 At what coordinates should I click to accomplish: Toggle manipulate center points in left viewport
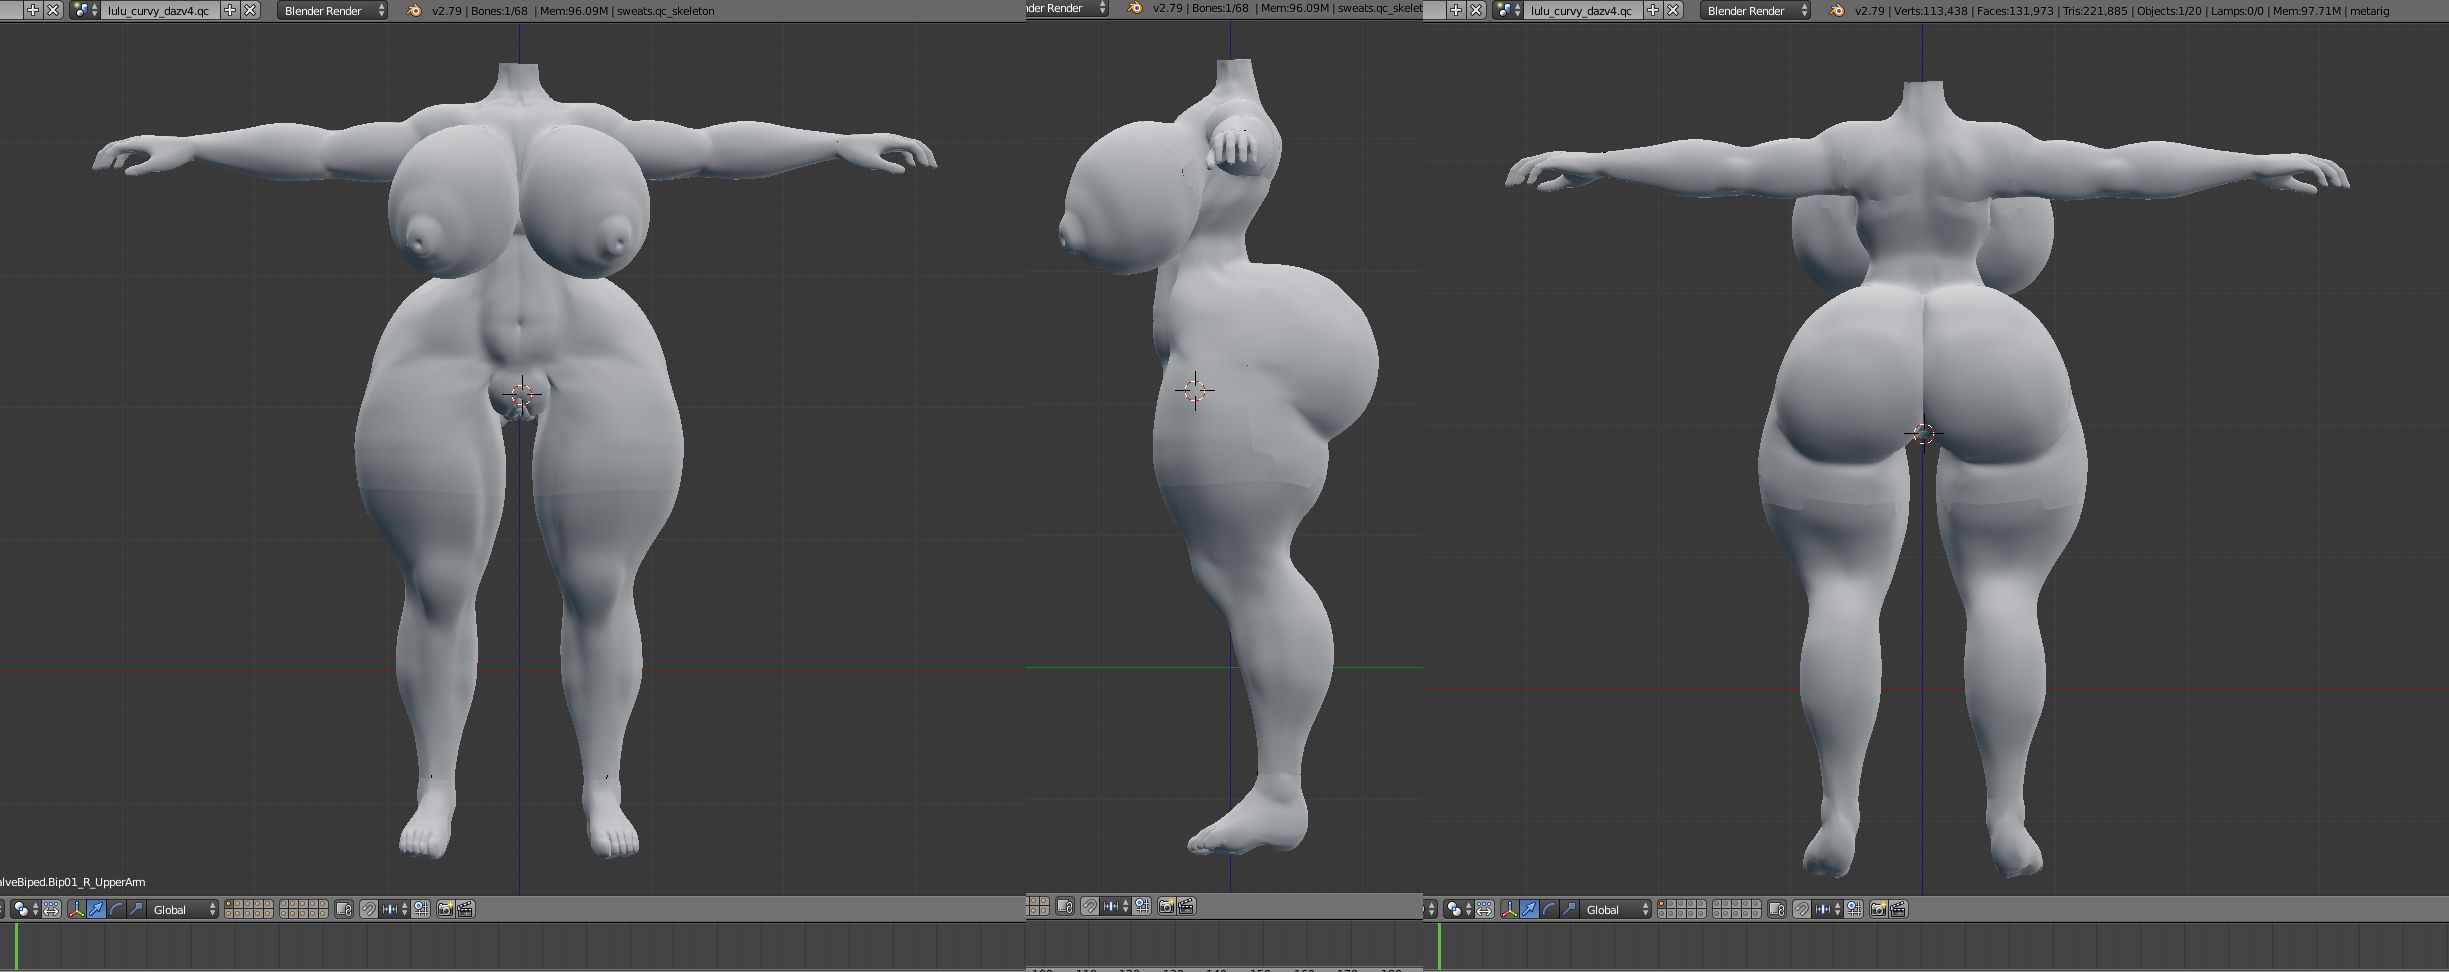tap(51, 909)
